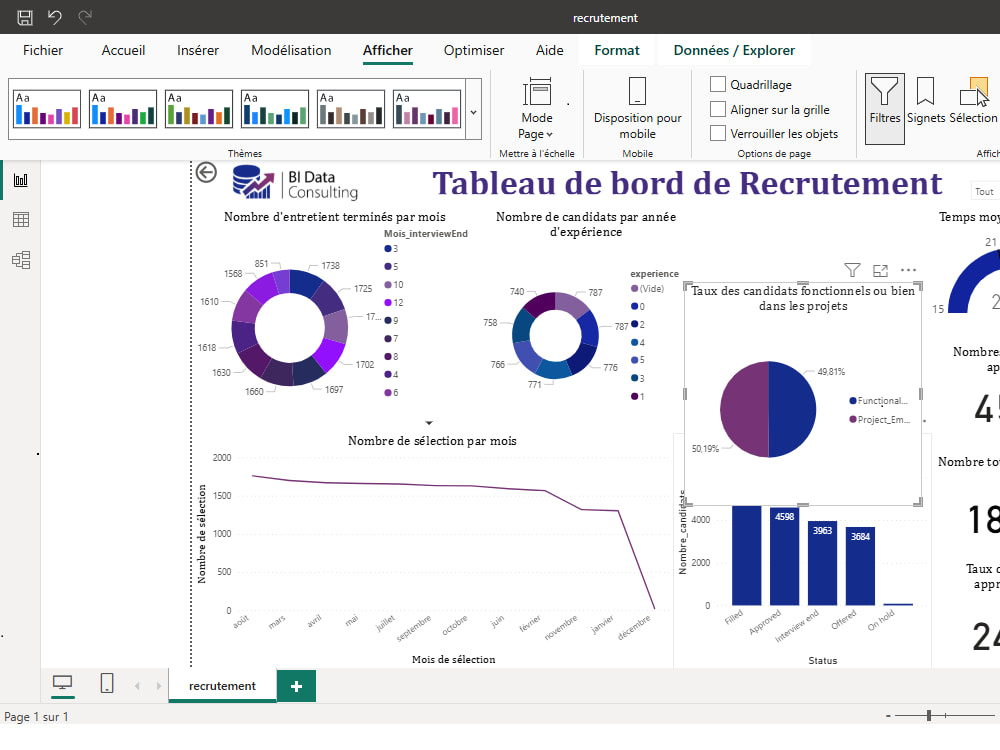Click zoom out minus button

[x=888, y=716]
